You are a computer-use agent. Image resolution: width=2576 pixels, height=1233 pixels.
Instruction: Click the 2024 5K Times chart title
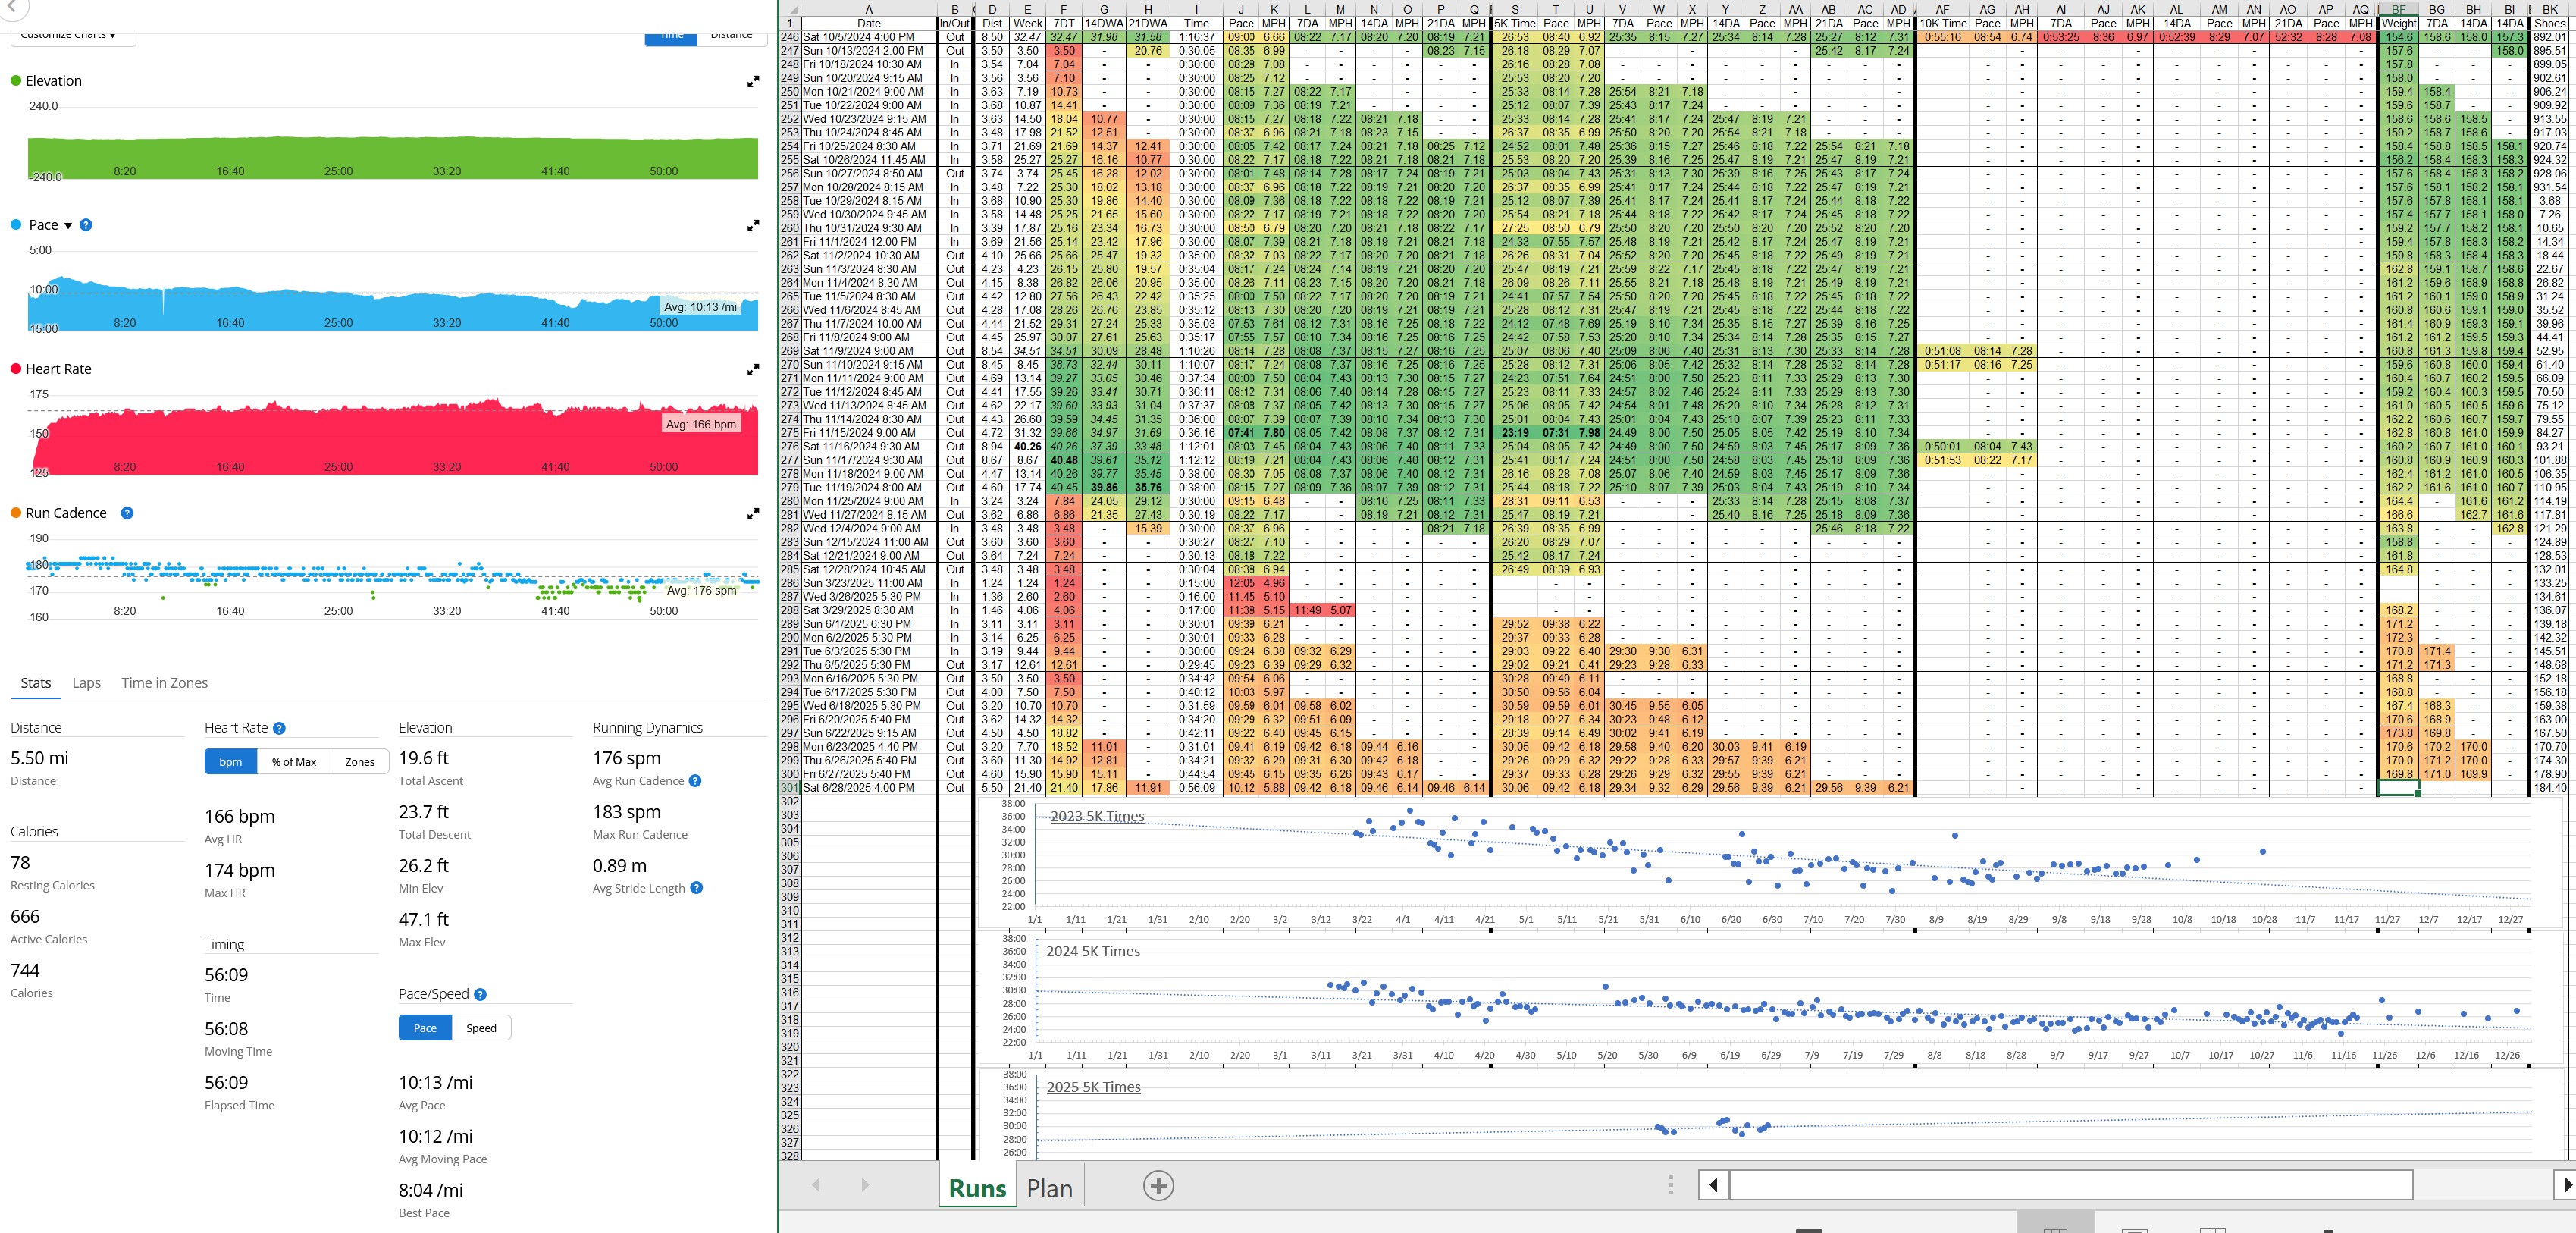[x=1093, y=951]
